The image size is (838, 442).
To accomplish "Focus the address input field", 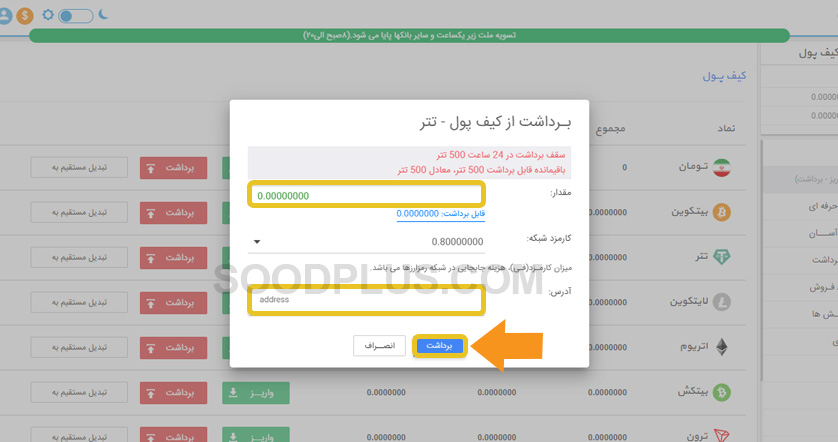I will point(367,300).
